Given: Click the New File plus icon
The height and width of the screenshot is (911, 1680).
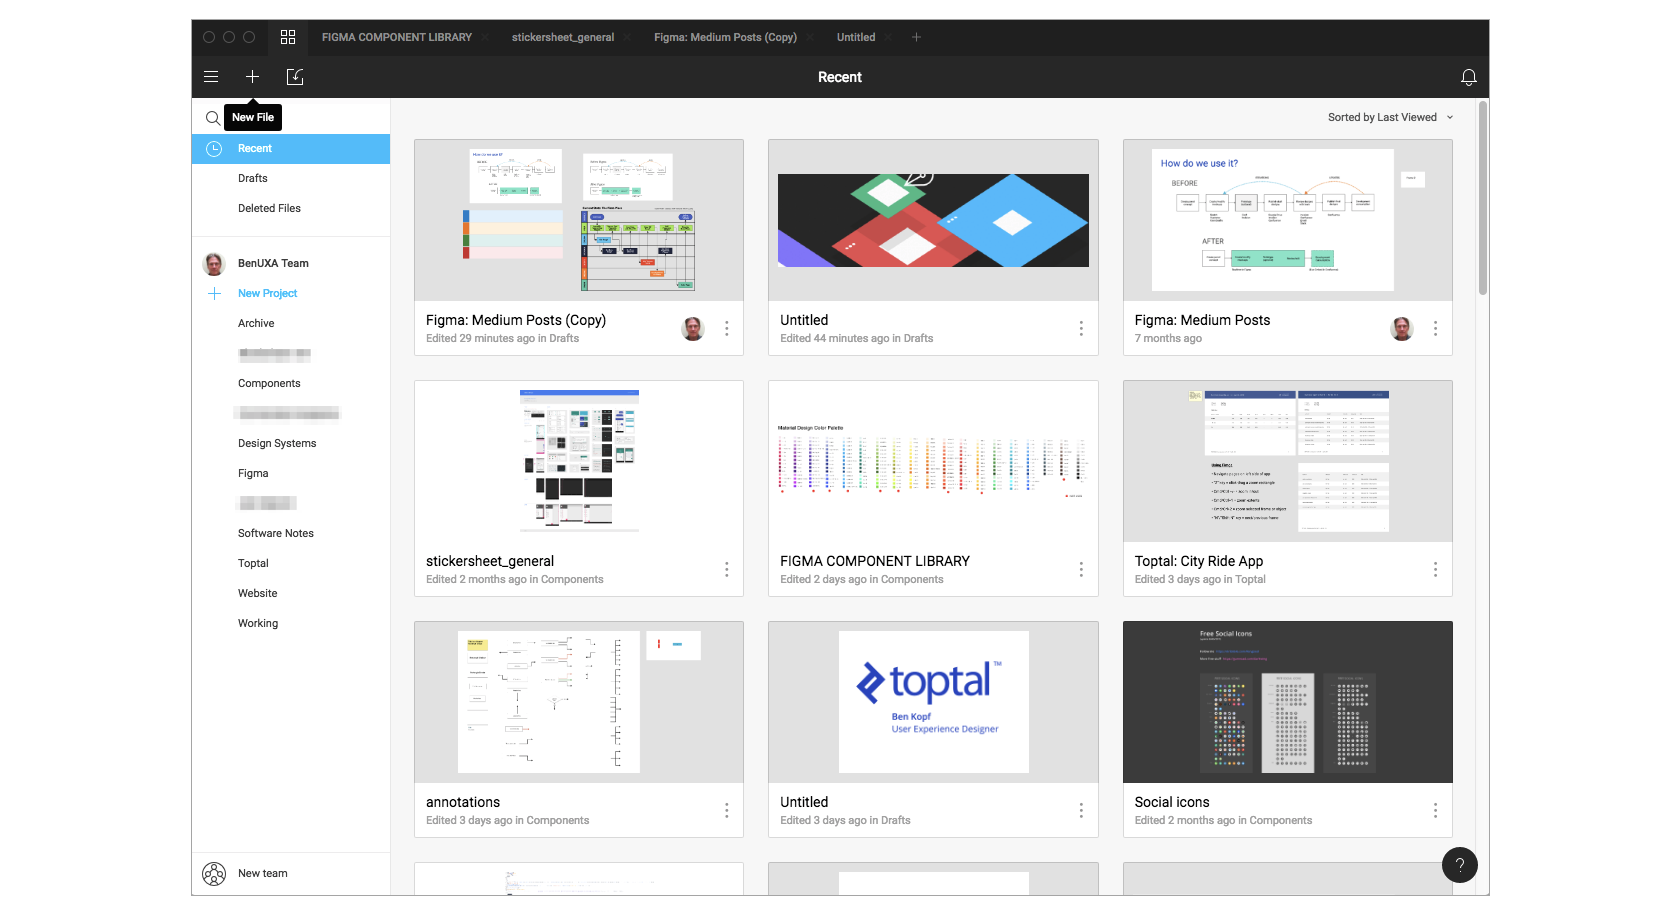Looking at the screenshot, I should pos(252,77).
